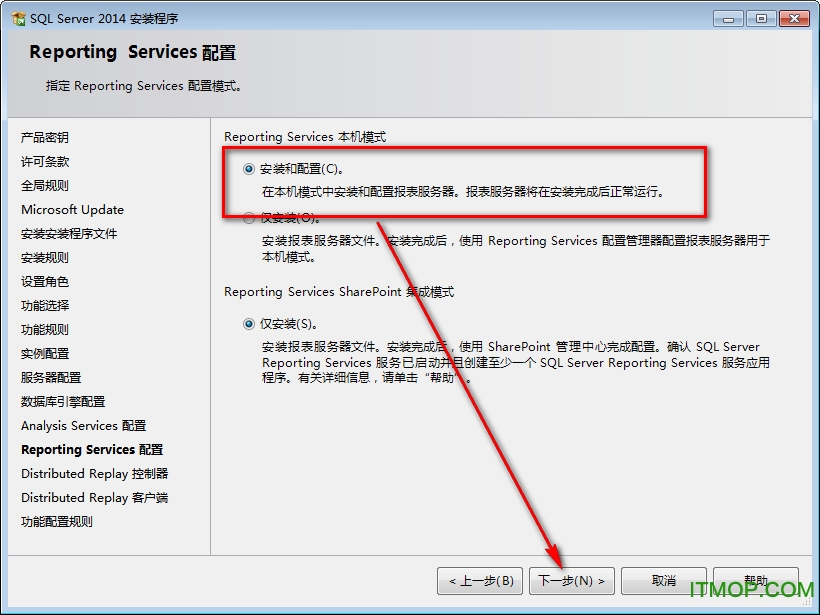820x615 pixels.
Task: Click the SQL Server setup title bar icon
Action: [x=18, y=18]
